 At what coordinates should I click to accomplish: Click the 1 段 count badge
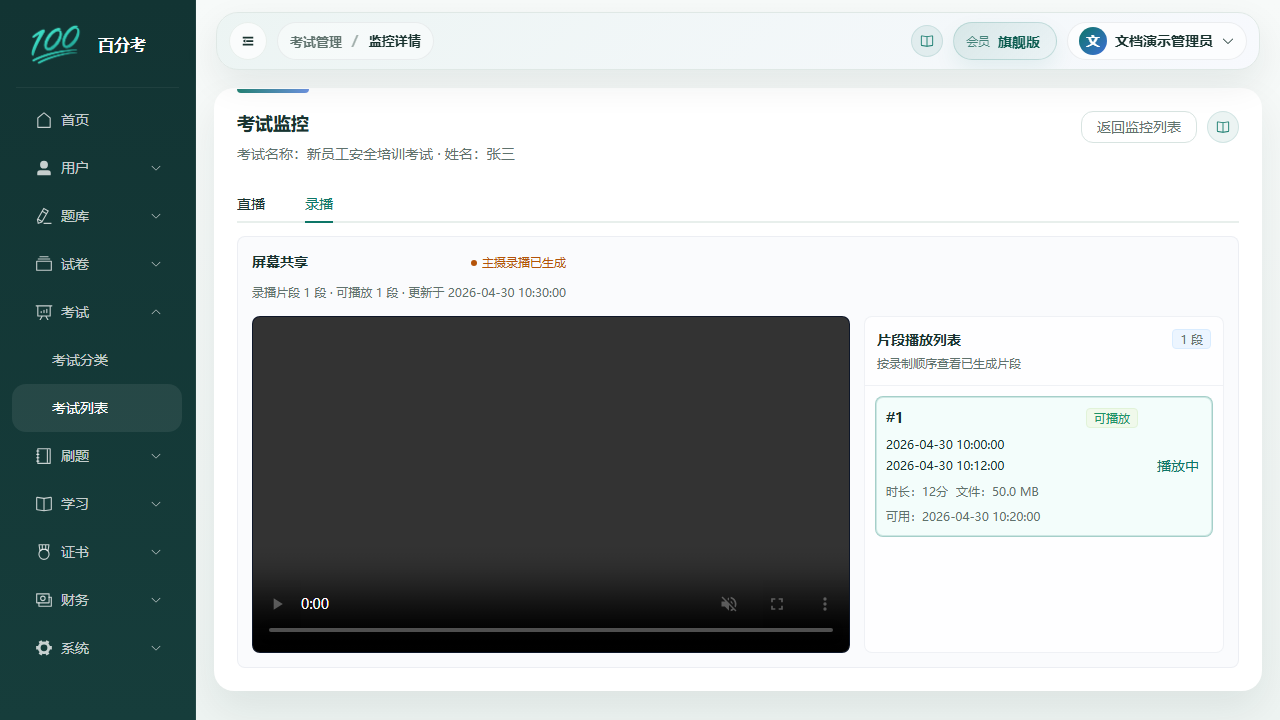[1191, 340]
